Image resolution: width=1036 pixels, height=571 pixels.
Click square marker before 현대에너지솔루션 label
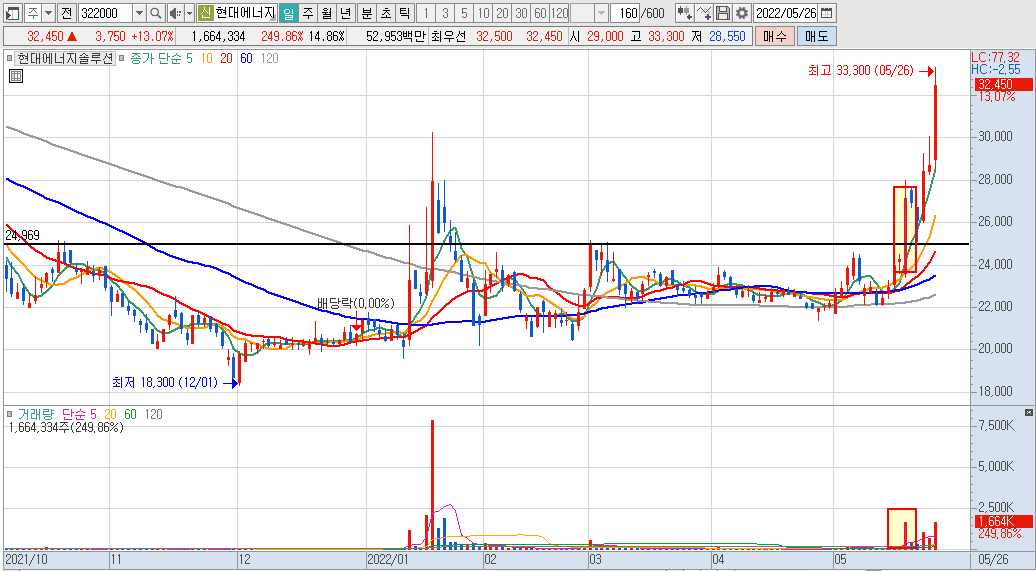(9, 59)
